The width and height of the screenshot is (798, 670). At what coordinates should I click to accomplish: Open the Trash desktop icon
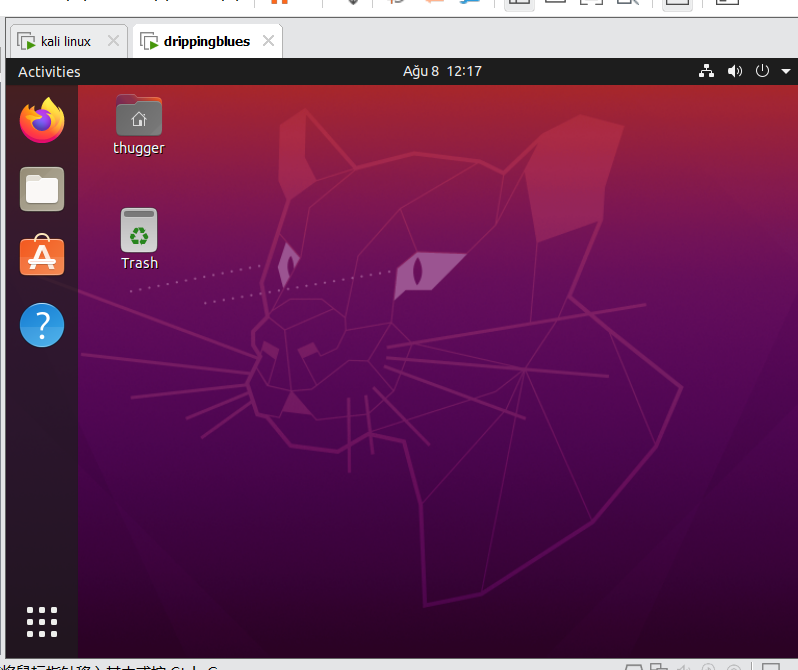point(139,230)
